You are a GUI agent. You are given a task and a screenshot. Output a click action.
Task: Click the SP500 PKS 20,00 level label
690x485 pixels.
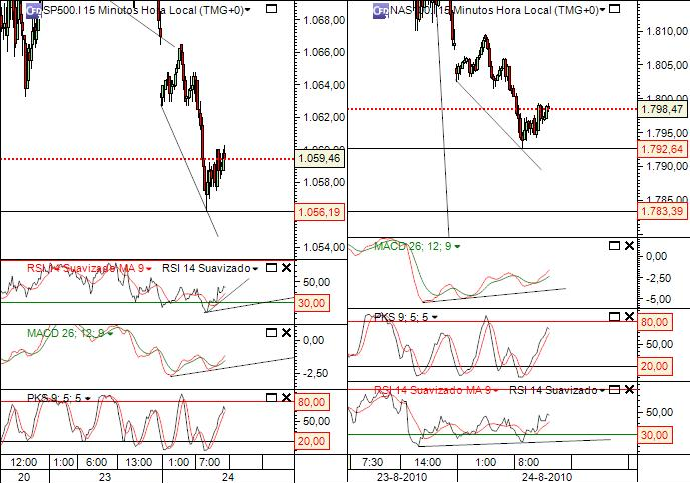pos(312,441)
